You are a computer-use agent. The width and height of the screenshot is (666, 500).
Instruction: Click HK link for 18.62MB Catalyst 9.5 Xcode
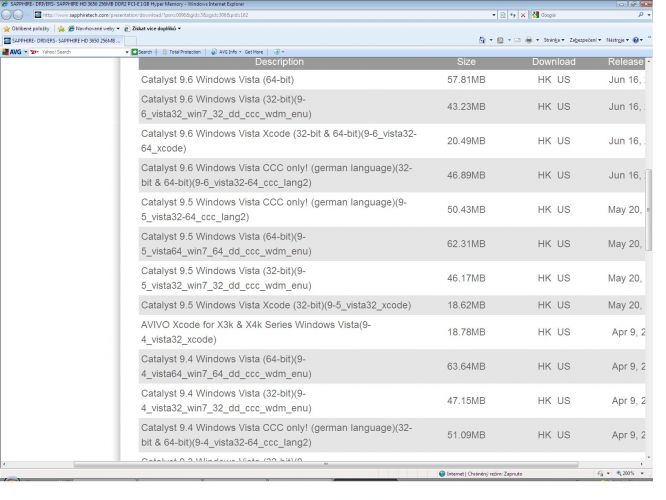(544, 305)
